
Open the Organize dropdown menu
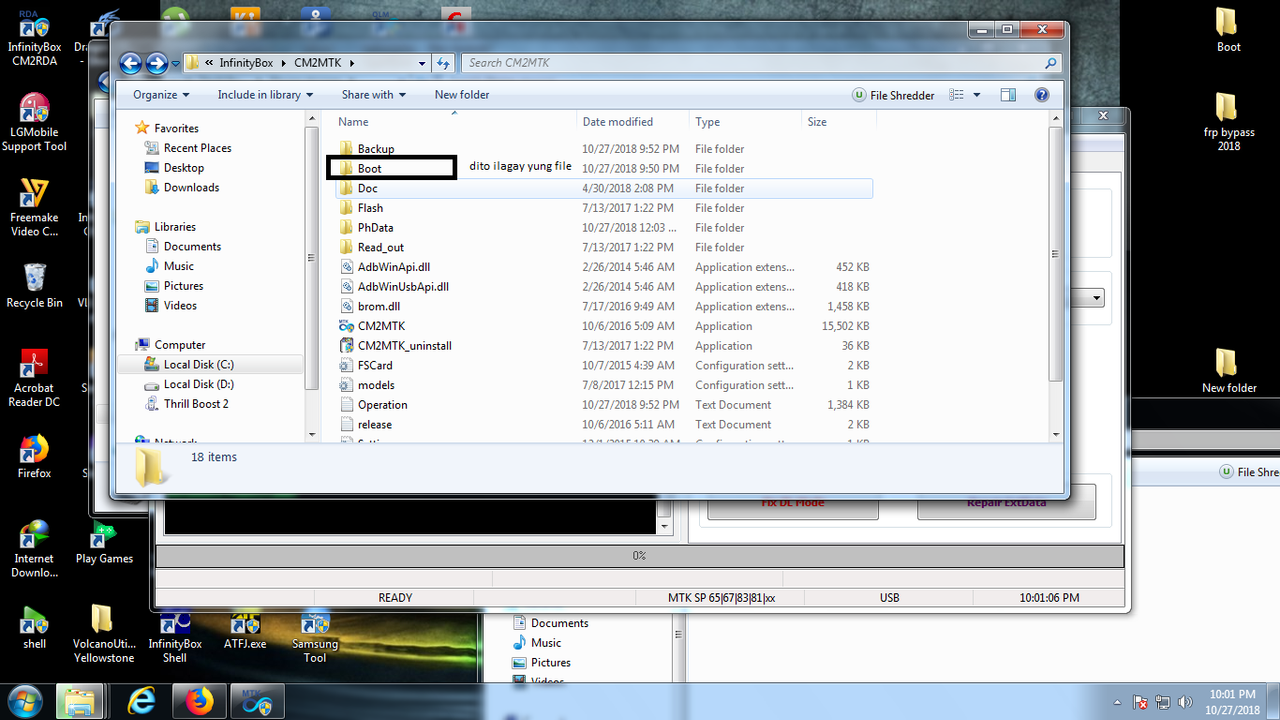click(161, 95)
